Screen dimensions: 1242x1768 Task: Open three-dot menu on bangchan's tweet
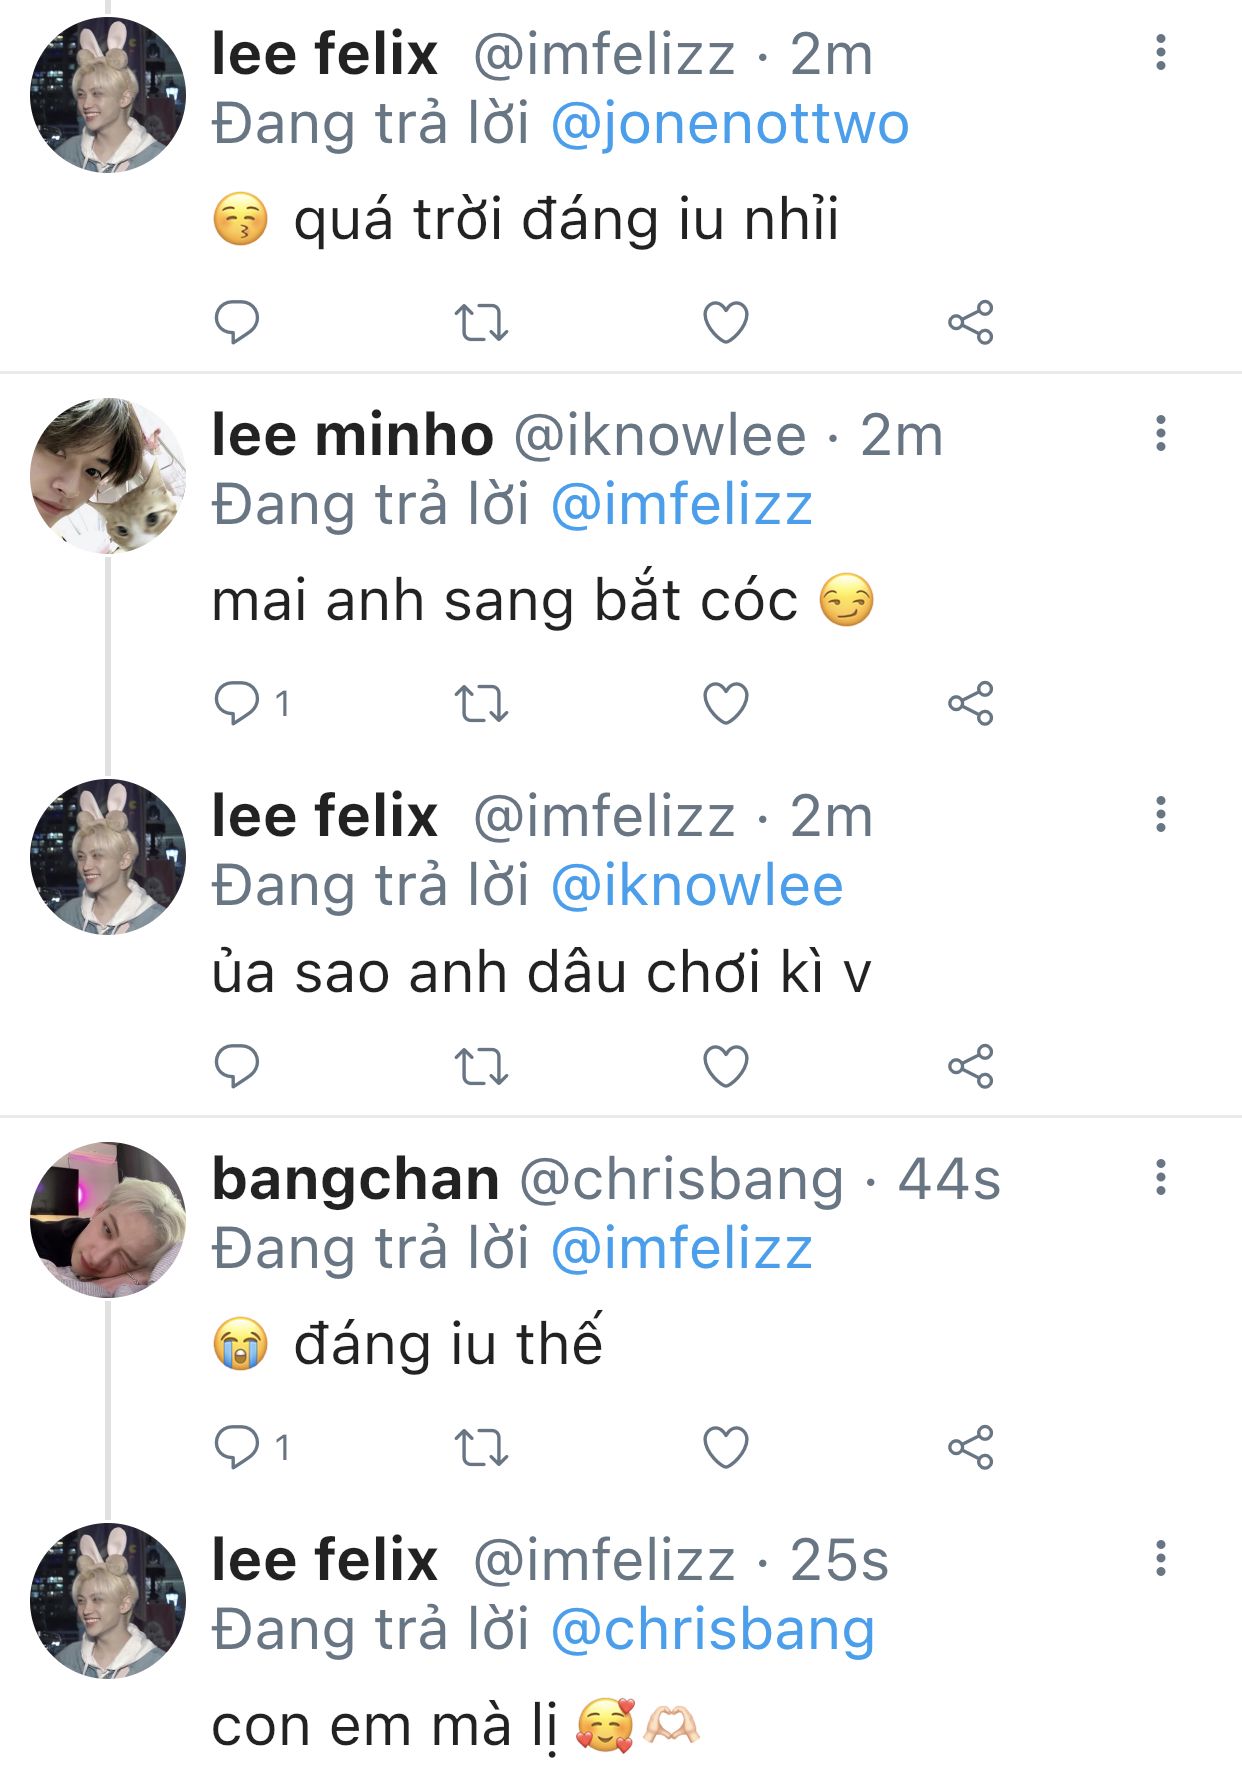pos(1160,1178)
